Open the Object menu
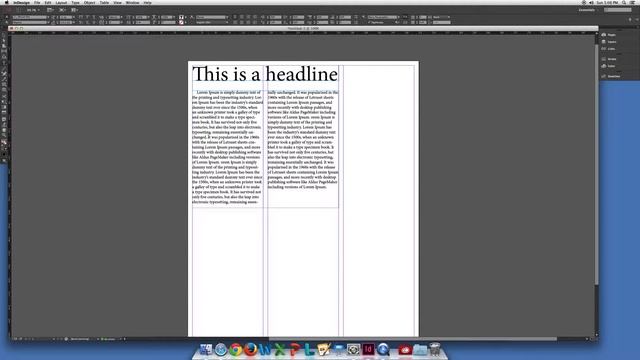 [x=89, y=2]
